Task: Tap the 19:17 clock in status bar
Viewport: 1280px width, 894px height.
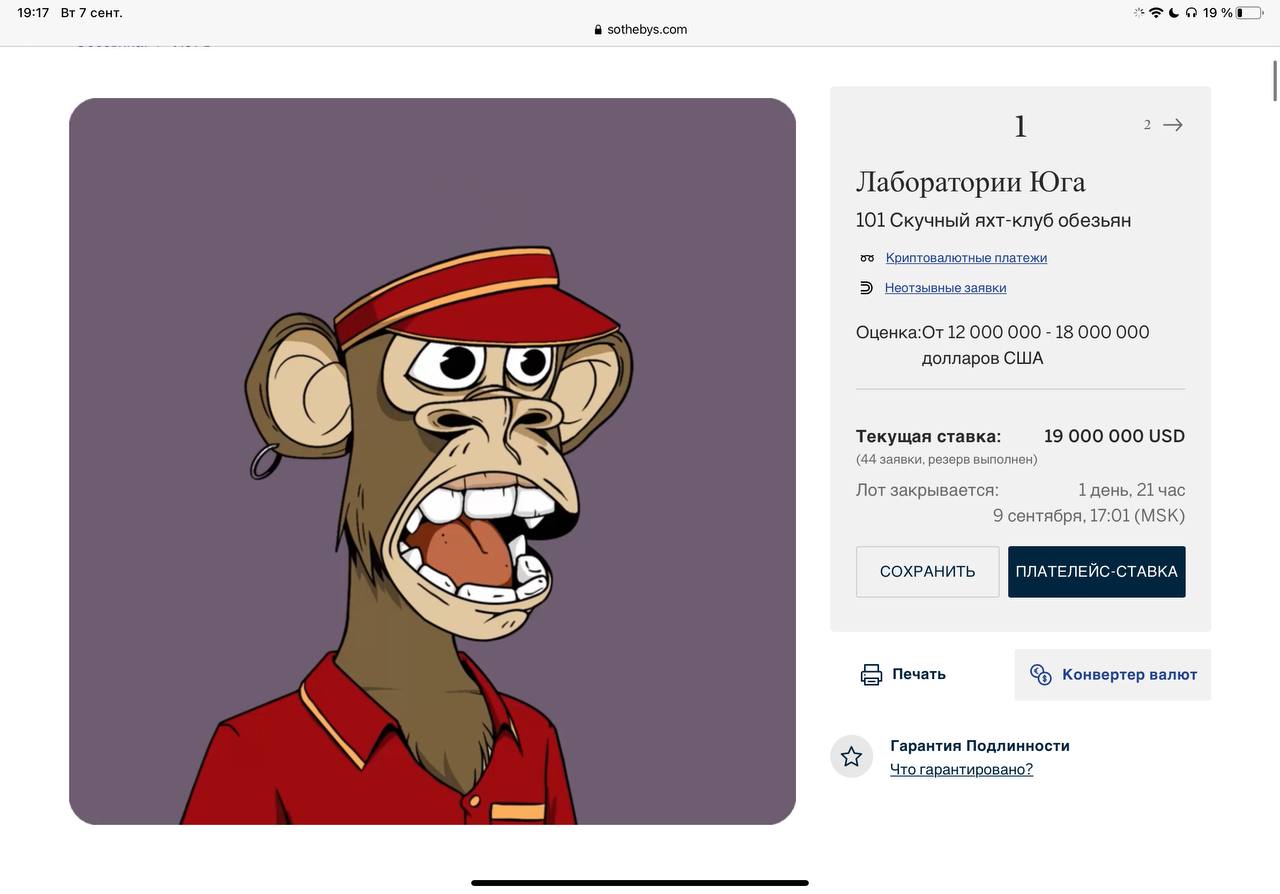Action: (x=33, y=13)
